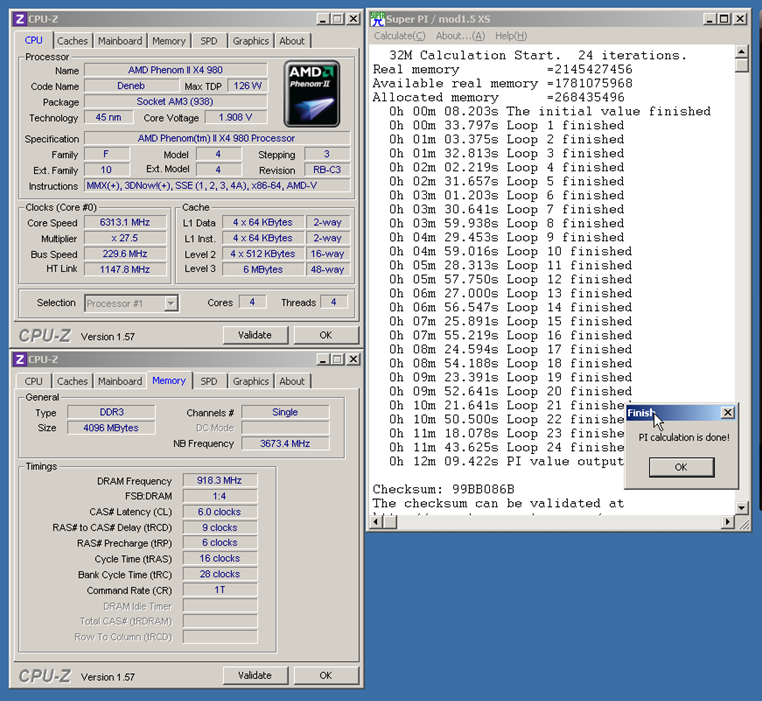762x701 pixels.
Task: Maximize the Super PI window
Action: click(724, 19)
